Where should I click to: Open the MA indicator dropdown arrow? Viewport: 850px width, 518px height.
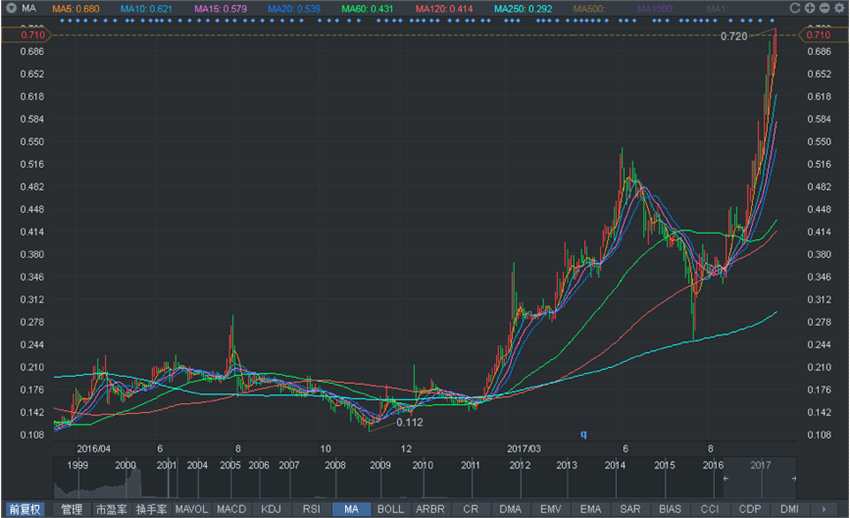10,8
